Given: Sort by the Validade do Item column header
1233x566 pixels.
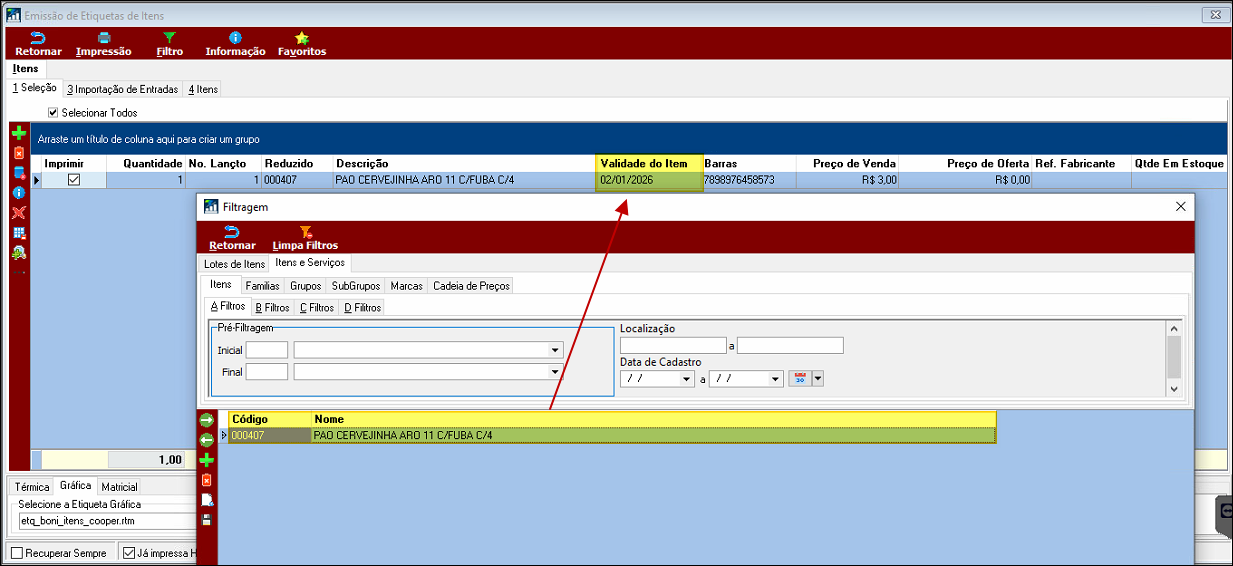Looking at the screenshot, I should (643, 163).
